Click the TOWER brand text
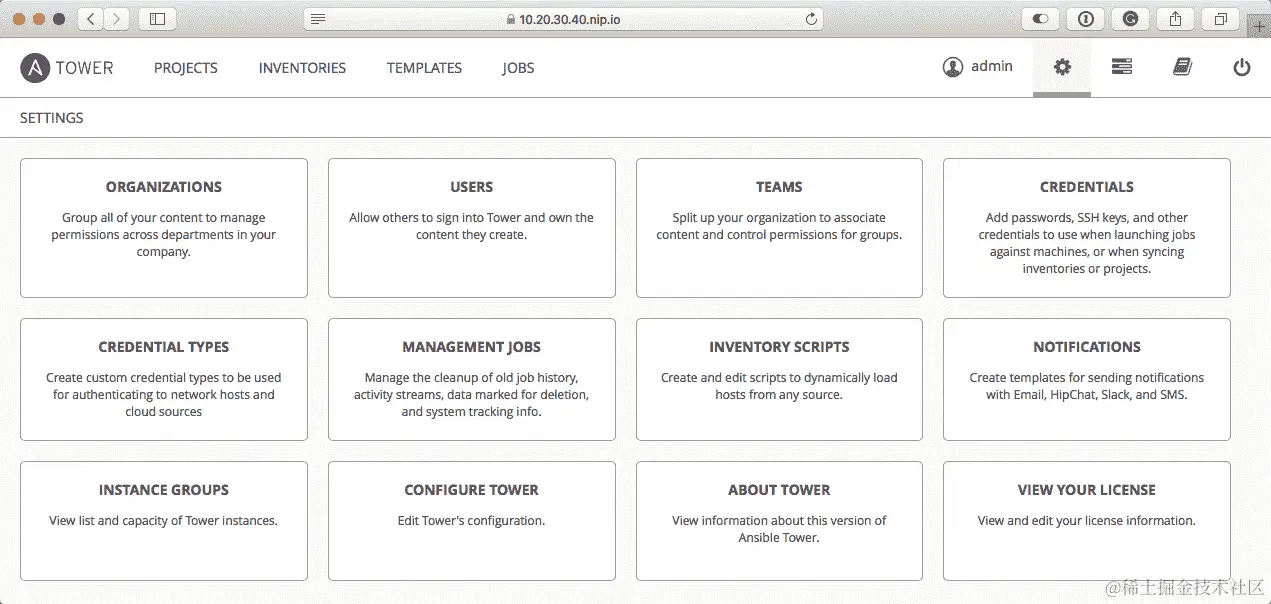This screenshot has height=604, width=1271. click(x=85, y=68)
